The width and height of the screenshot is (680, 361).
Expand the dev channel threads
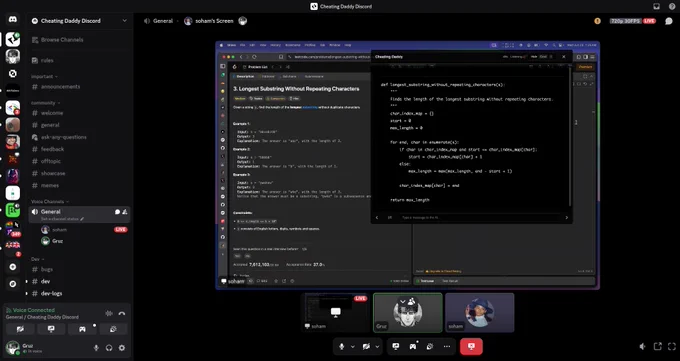[x=26, y=282]
